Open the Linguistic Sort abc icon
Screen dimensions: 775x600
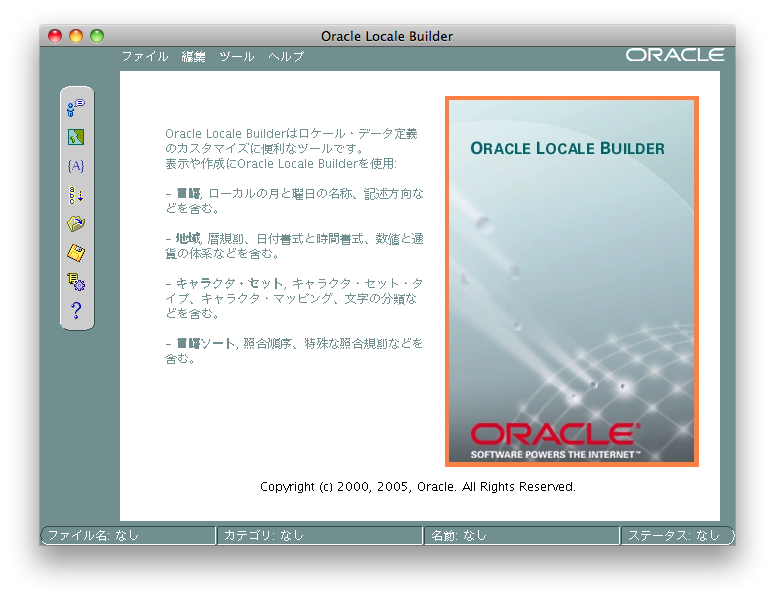click(76, 195)
